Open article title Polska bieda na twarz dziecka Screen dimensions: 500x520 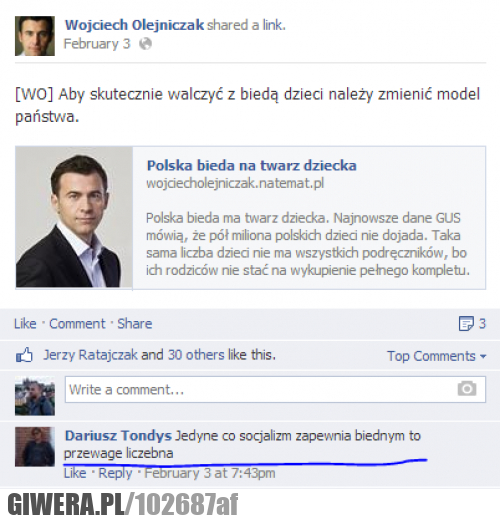click(x=252, y=165)
